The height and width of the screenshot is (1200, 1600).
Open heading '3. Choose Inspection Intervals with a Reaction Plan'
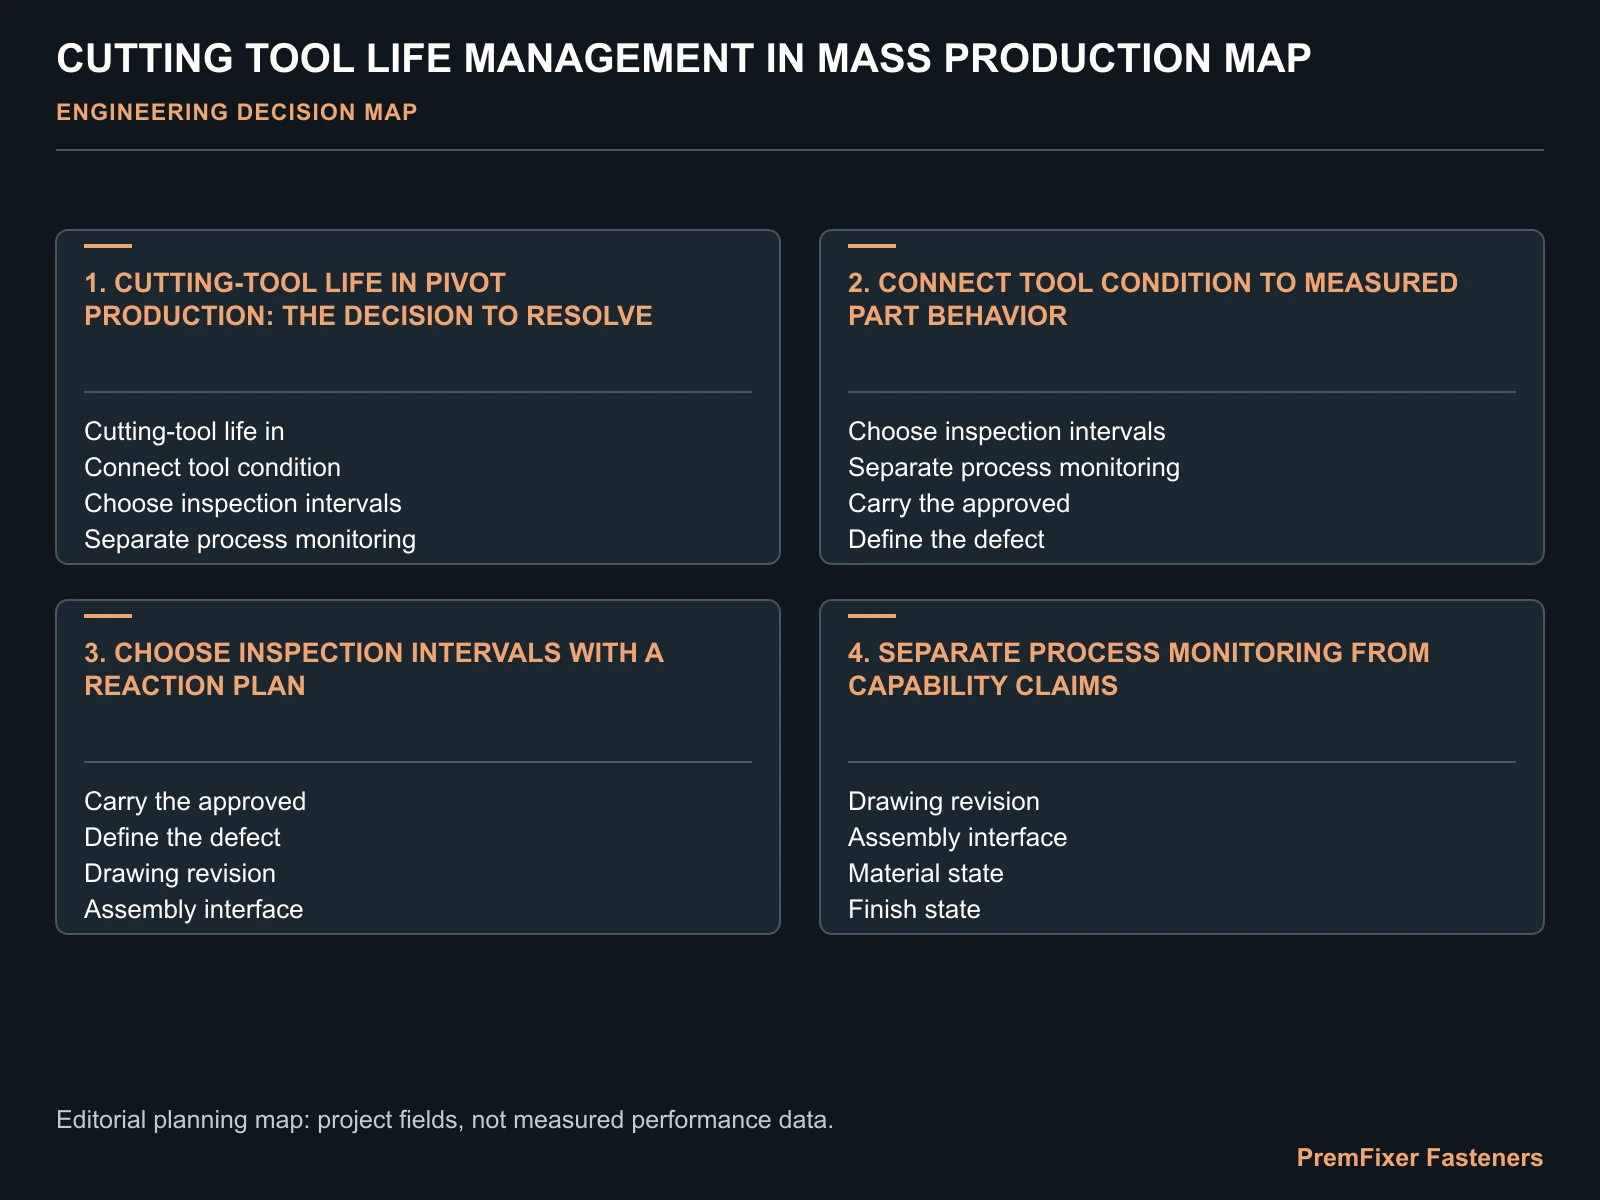pos(374,669)
